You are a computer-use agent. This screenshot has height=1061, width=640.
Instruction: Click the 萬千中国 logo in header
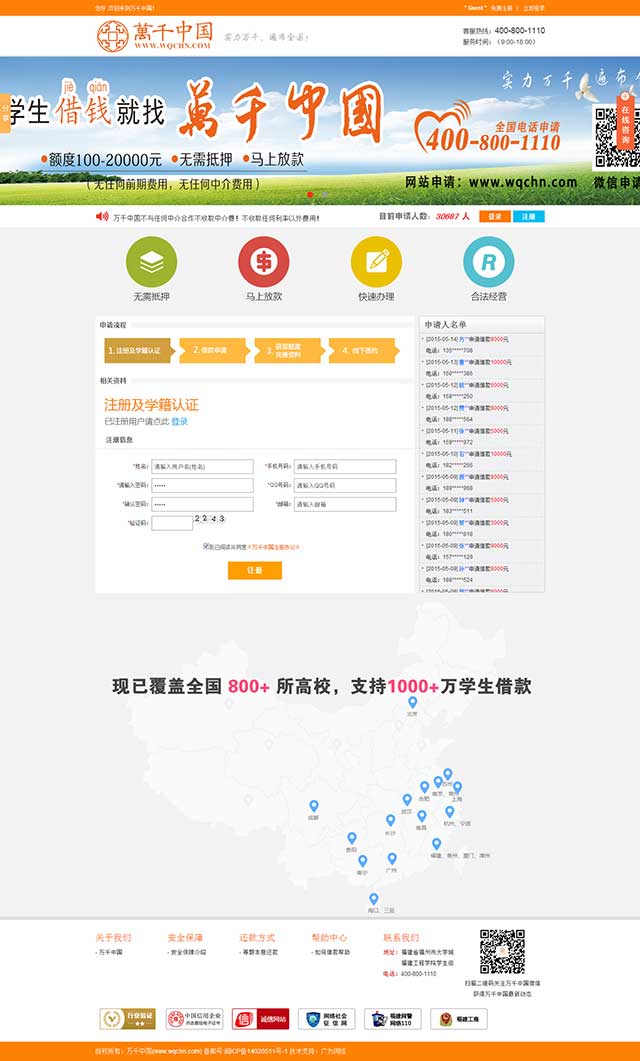click(155, 35)
